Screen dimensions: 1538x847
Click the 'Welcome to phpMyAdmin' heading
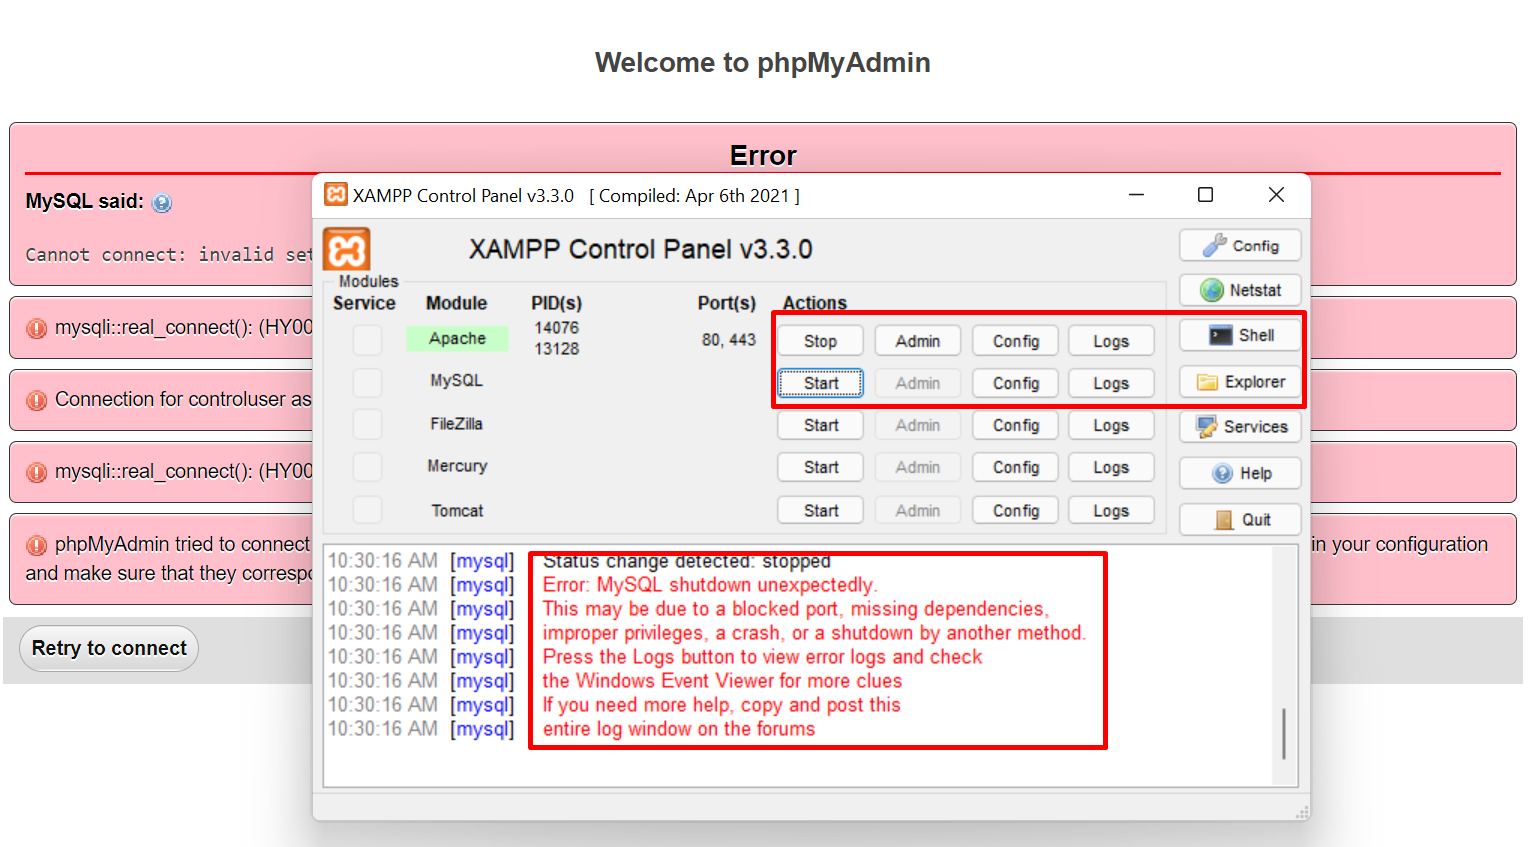click(x=763, y=62)
